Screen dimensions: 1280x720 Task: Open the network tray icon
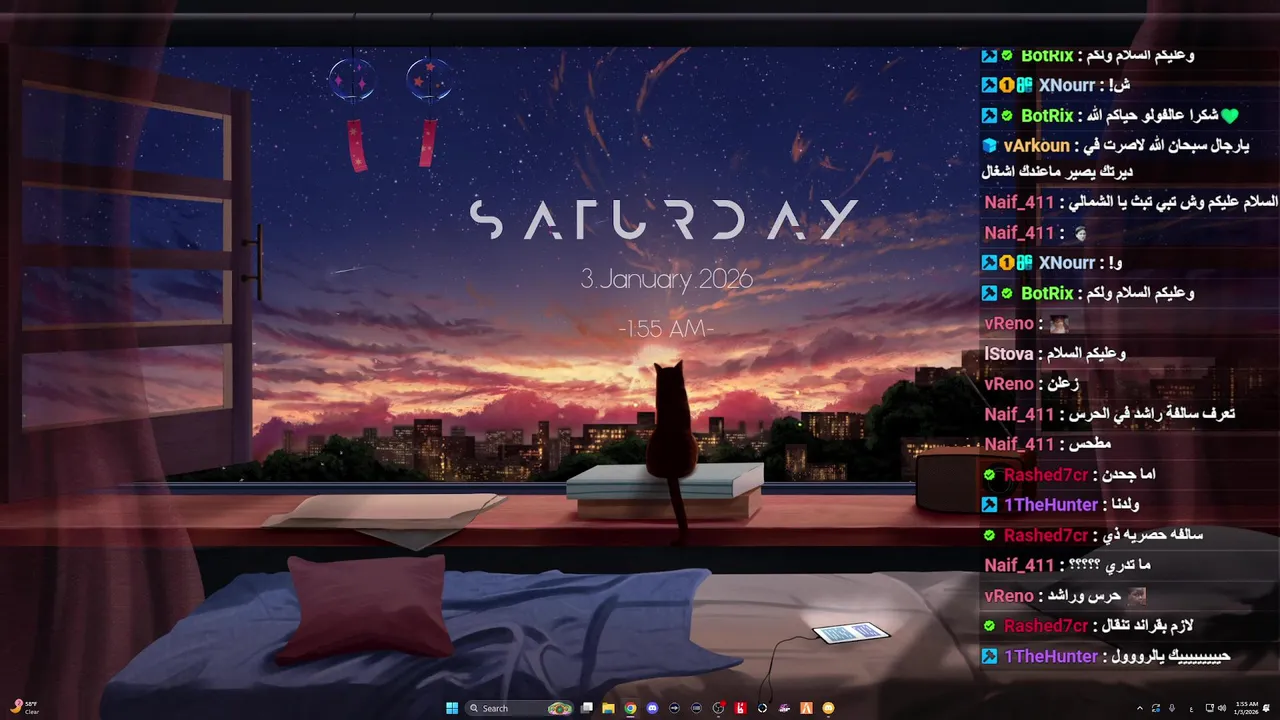click(x=1210, y=708)
